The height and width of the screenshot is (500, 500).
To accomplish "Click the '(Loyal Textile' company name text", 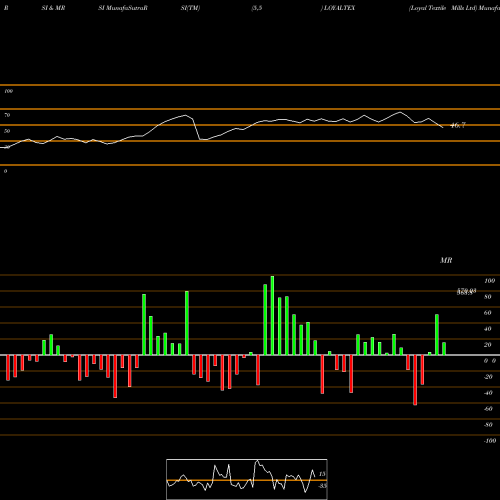I will click(x=427, y=8).
